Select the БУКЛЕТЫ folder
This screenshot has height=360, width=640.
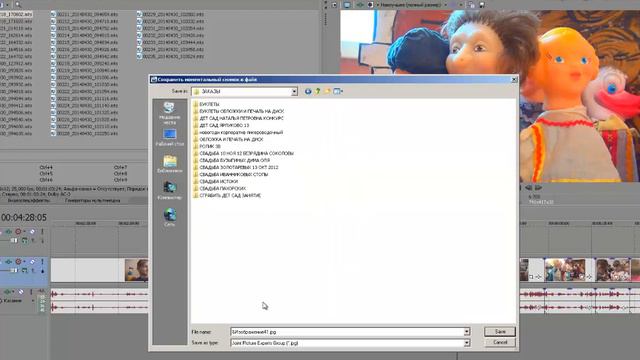tap(206, 104)
